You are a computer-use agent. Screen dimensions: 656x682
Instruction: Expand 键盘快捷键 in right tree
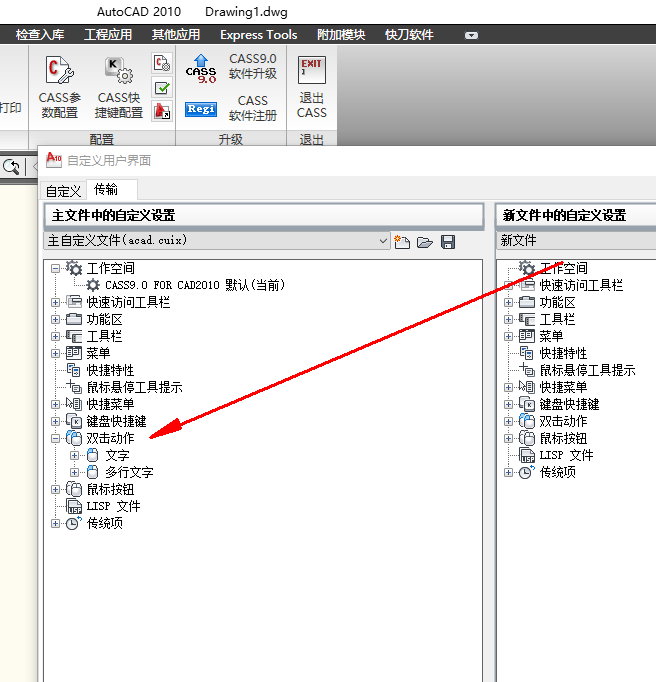[x=508, y=404]
